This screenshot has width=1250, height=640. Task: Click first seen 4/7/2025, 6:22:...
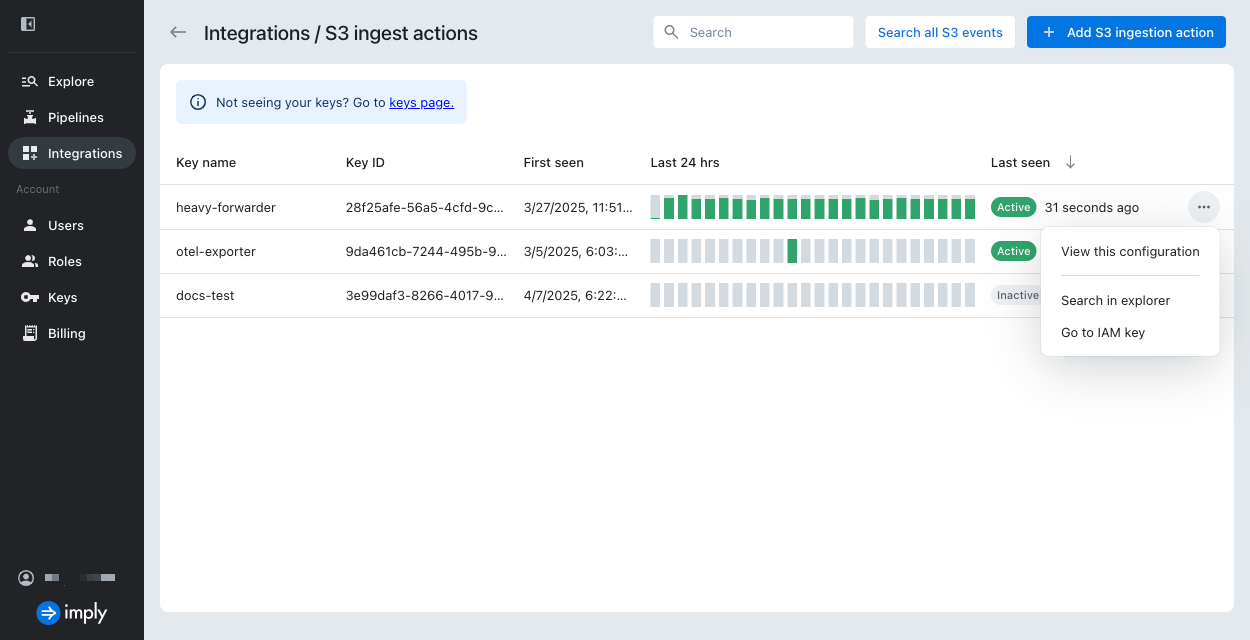[x=575, y=295]
